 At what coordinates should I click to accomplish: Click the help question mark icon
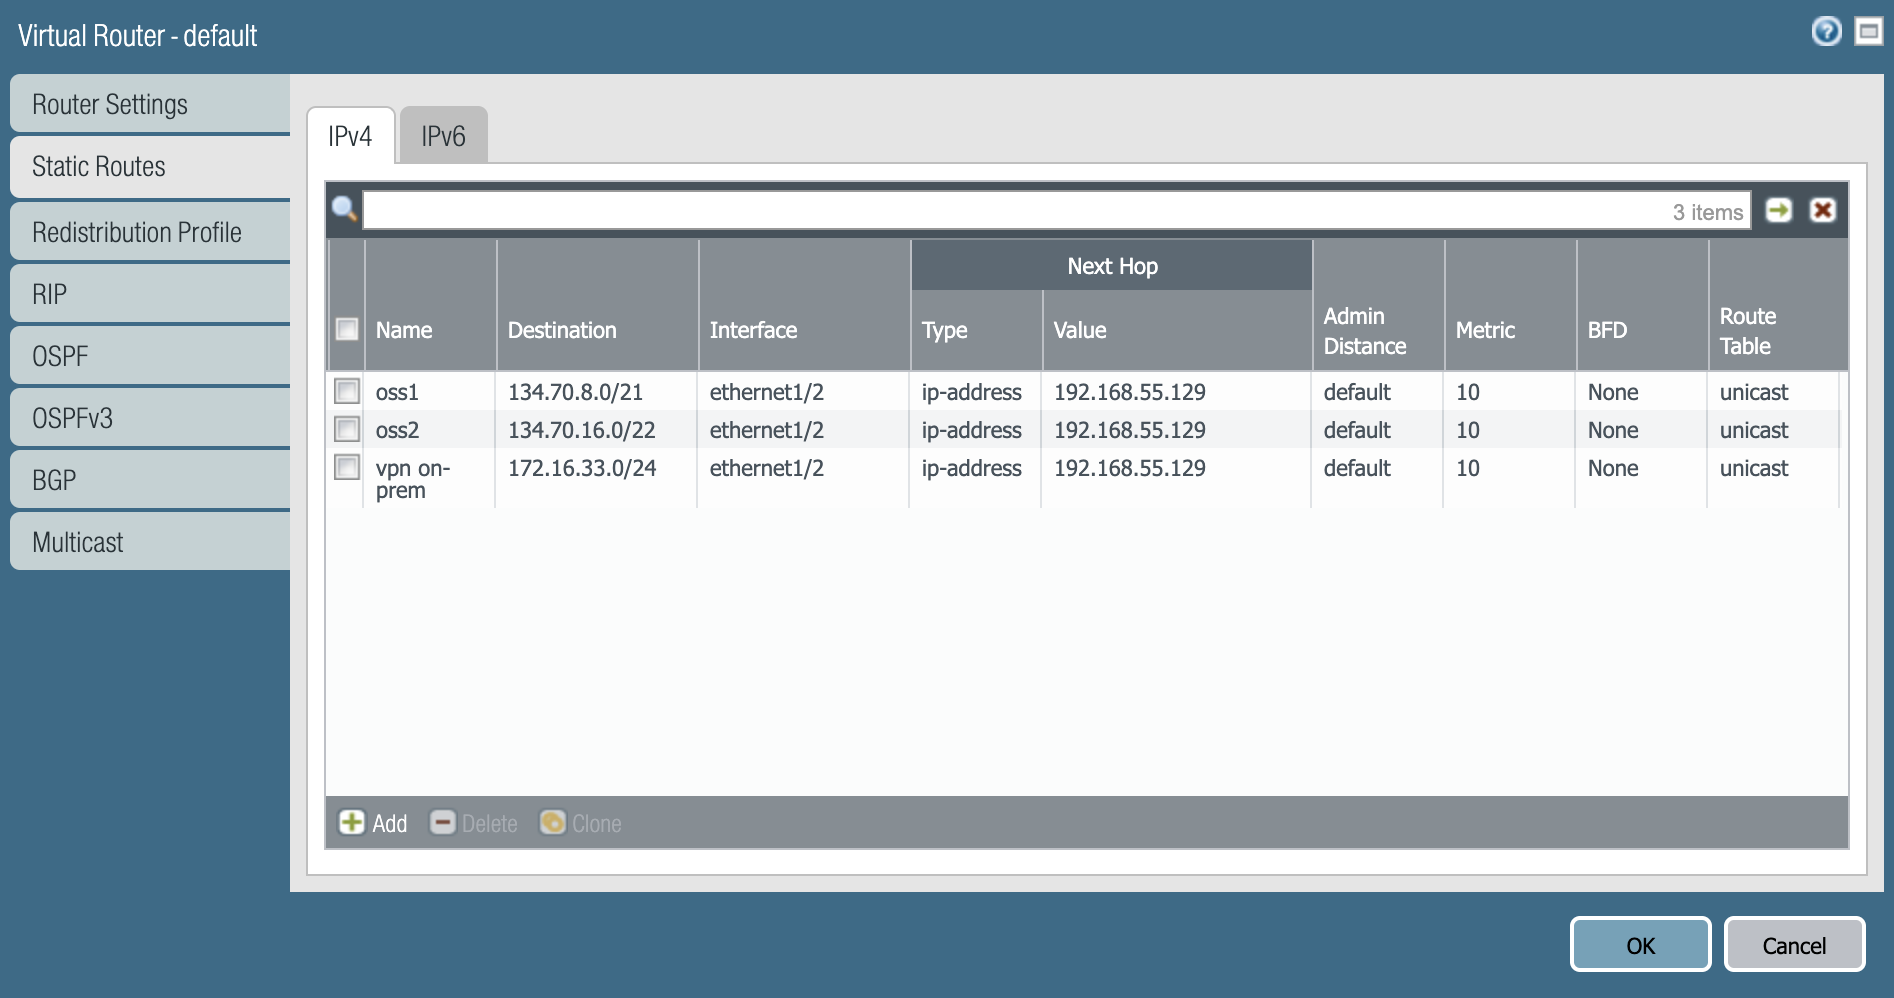click(x=1826, y=32)
